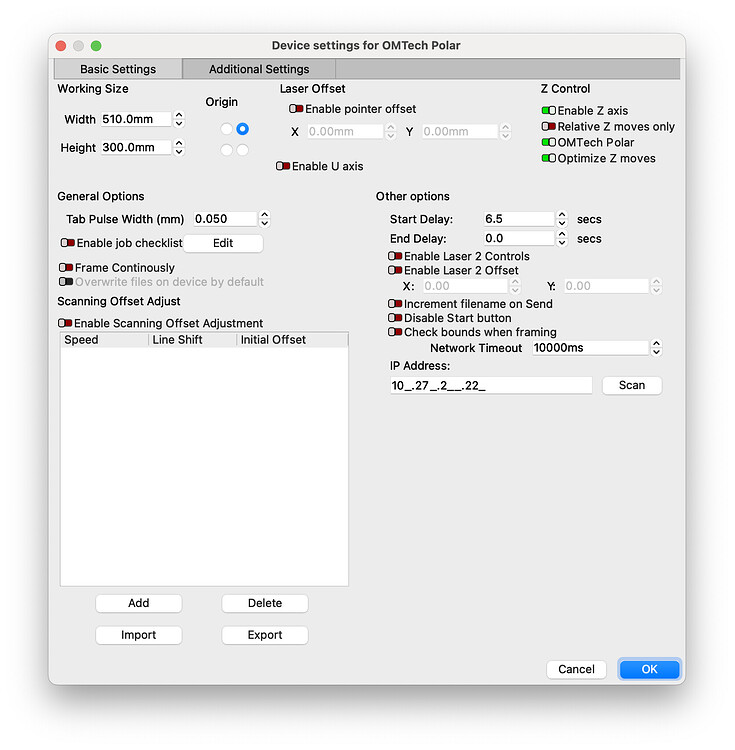Click Edit next to job checklist
Screen dimensions: 735x750
click(x=223, y=244)
